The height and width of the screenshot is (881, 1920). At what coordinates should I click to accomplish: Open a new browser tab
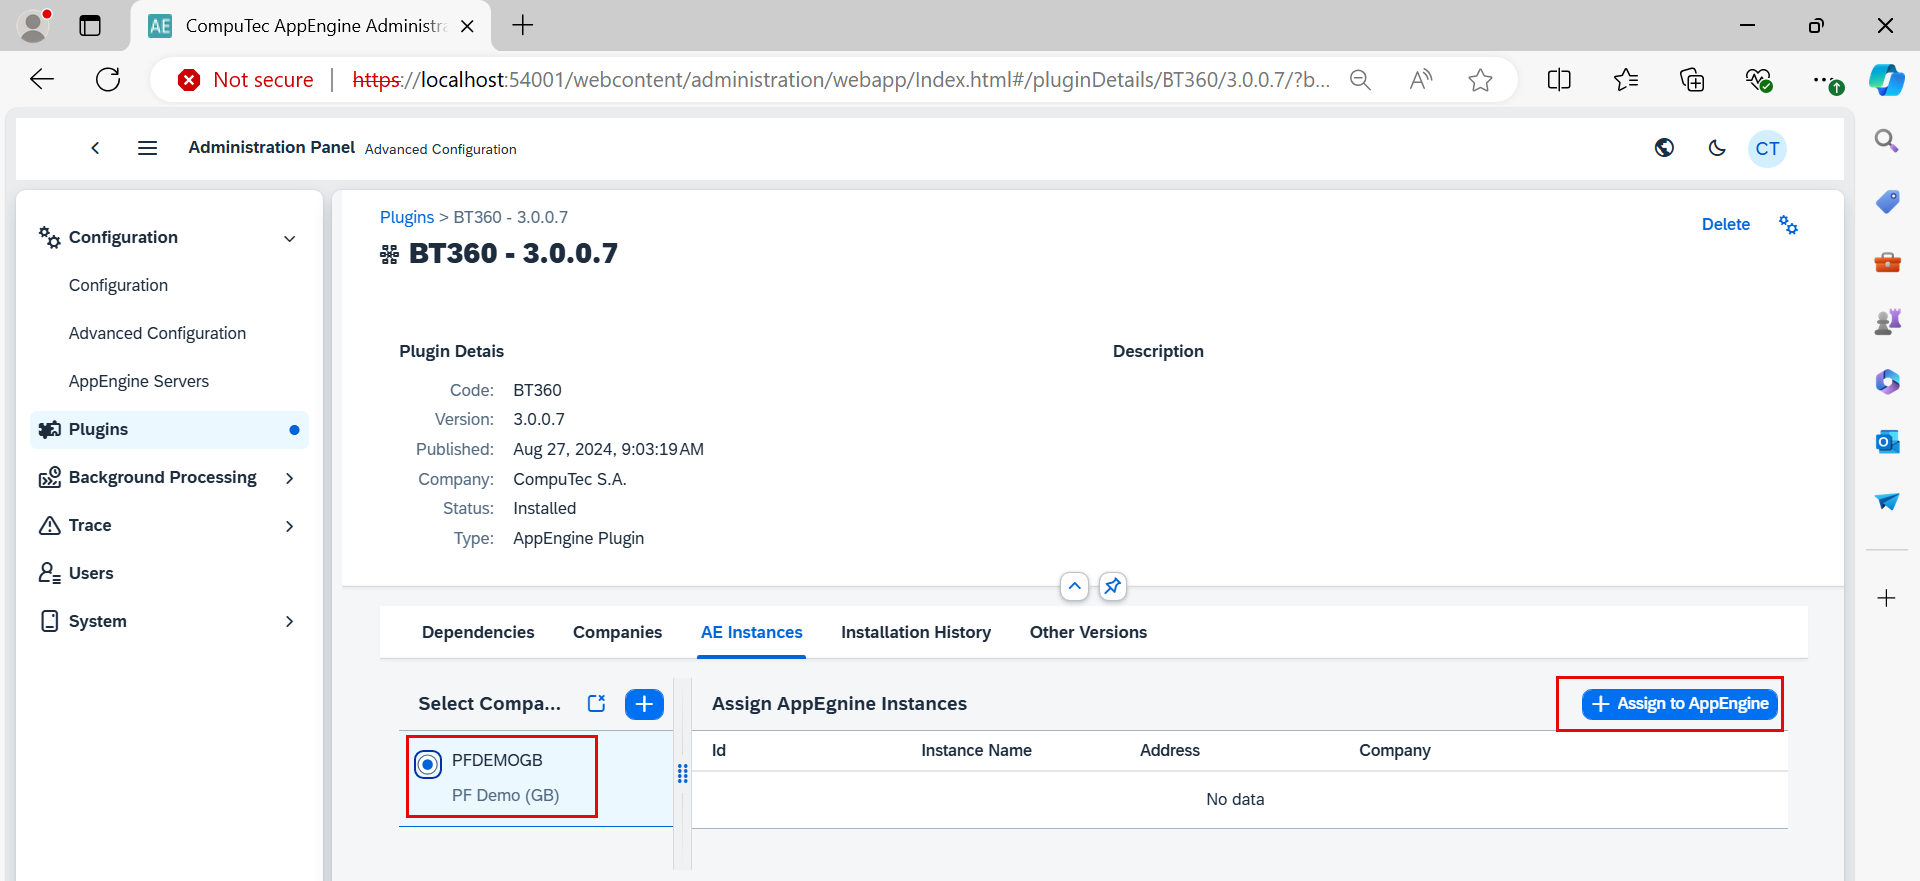[522, 25]
